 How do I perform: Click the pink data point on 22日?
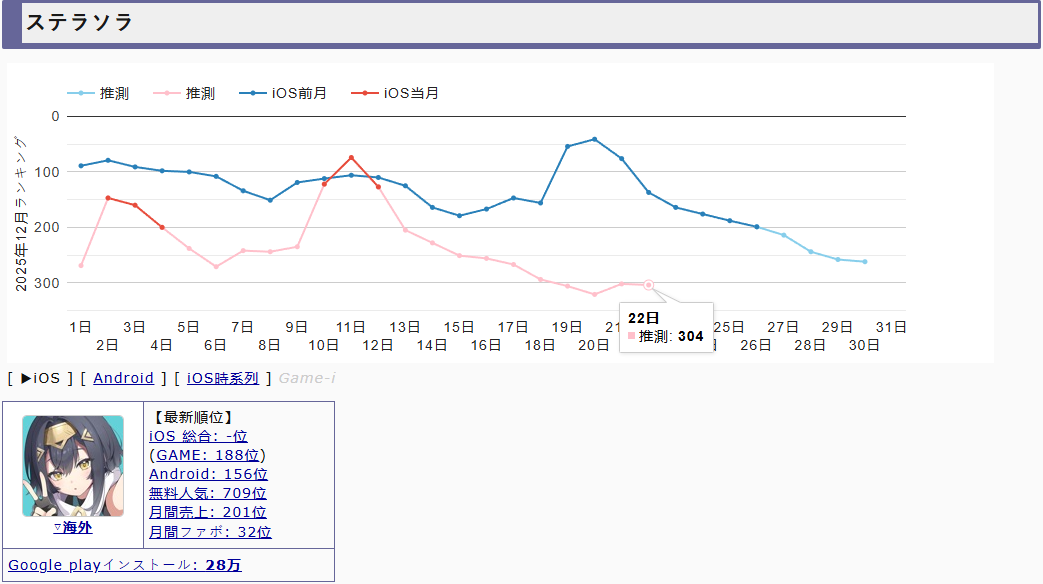click(649, 285)
